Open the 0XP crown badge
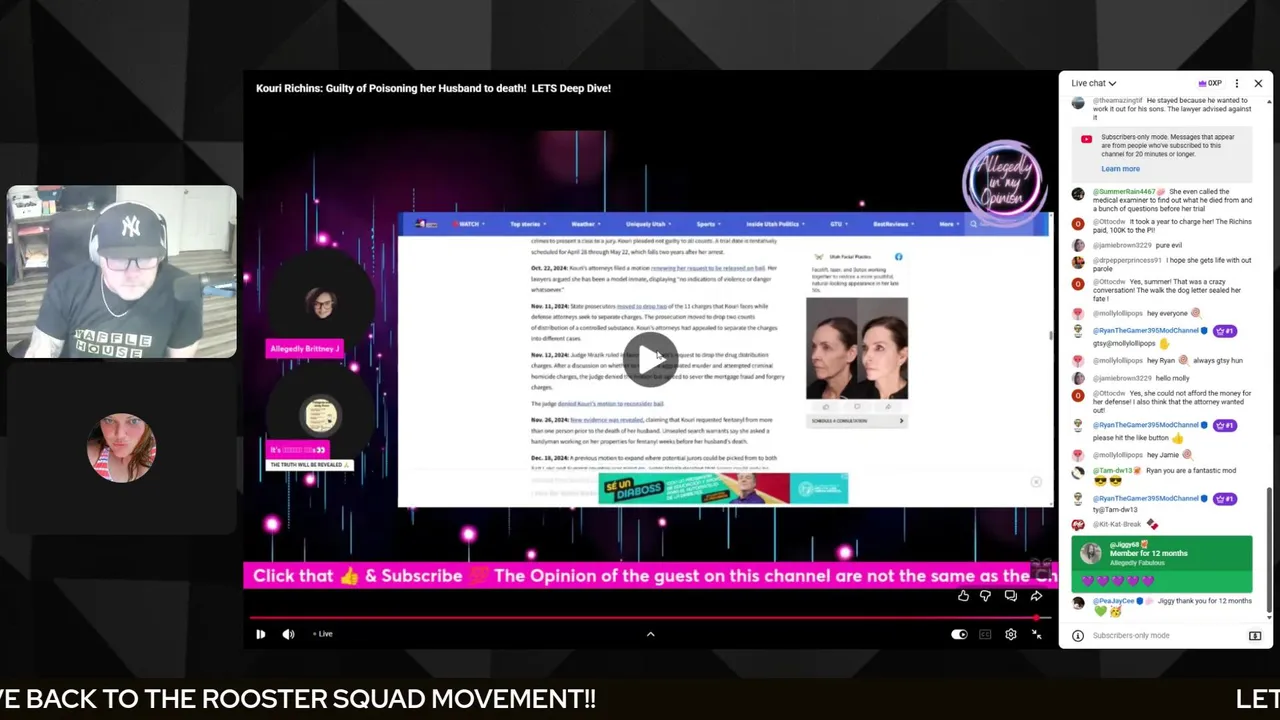 point(1210,83)
